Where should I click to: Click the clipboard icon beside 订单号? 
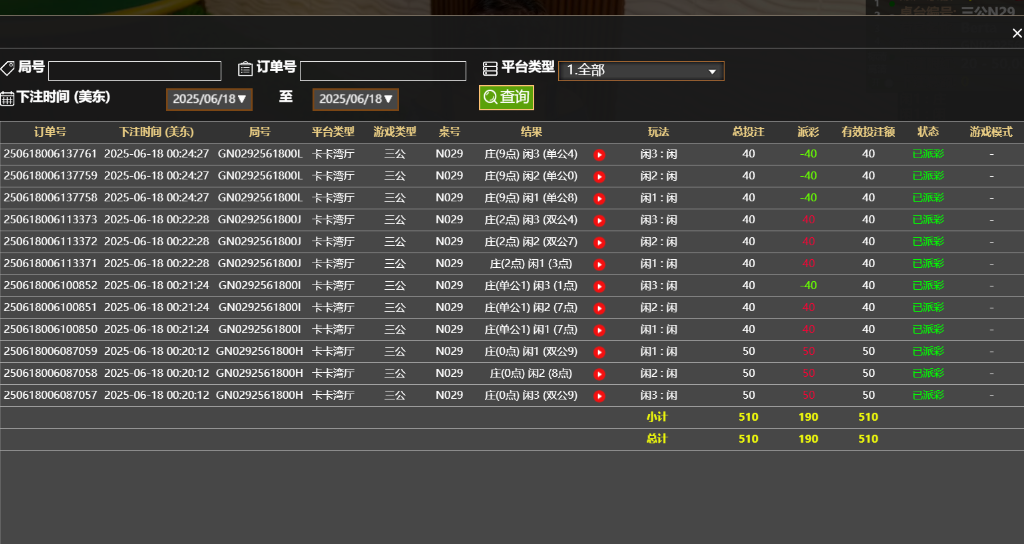(x=245, y=68)
